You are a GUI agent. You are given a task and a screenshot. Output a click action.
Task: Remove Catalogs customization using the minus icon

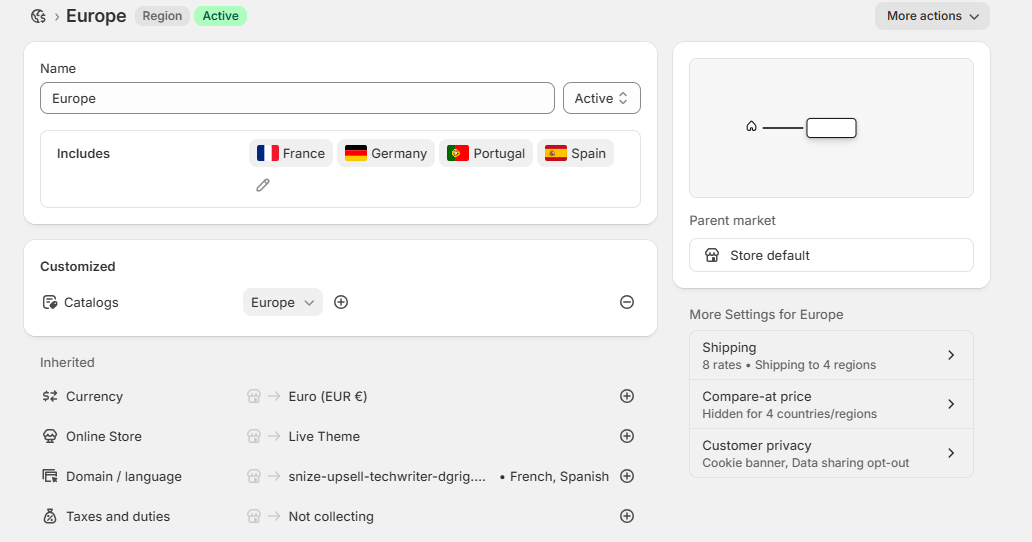[x=627, y=302]
